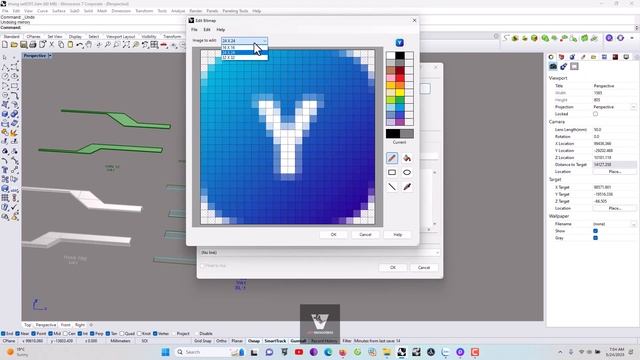The height and width of the screenshot is (360, 640).
Task: Choose the rectangle drawing tool
Action: coord(392,172)
